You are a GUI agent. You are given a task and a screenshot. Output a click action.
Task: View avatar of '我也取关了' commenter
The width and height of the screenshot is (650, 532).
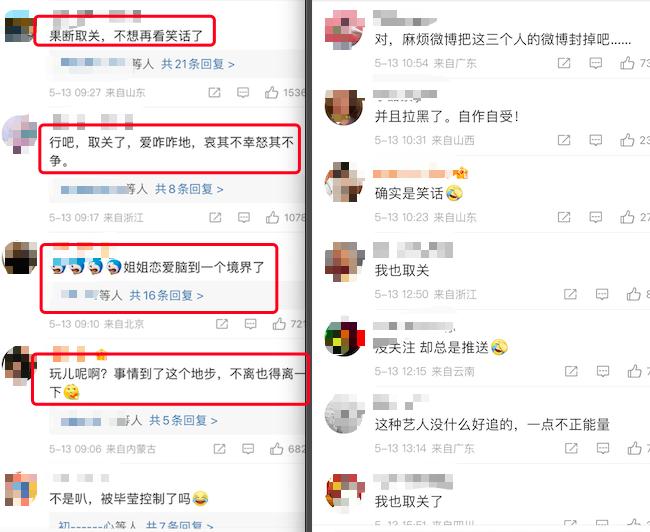[x=343, y=491]
